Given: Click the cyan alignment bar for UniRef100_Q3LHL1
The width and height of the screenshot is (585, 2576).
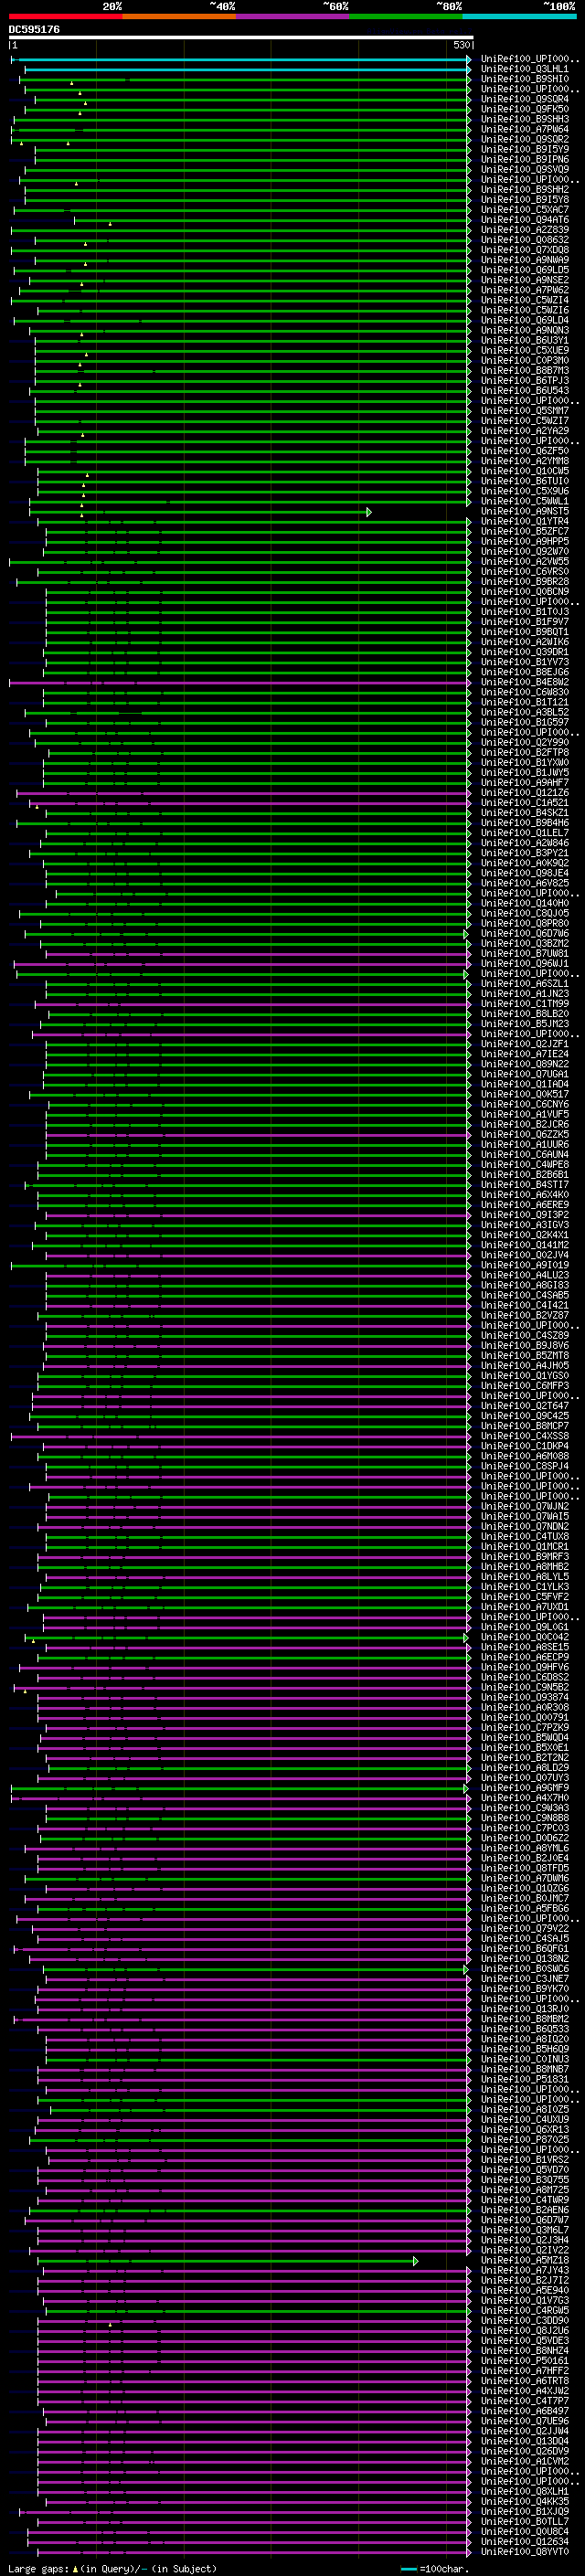Looking at the screenshot, I should (x=247, y=69).
